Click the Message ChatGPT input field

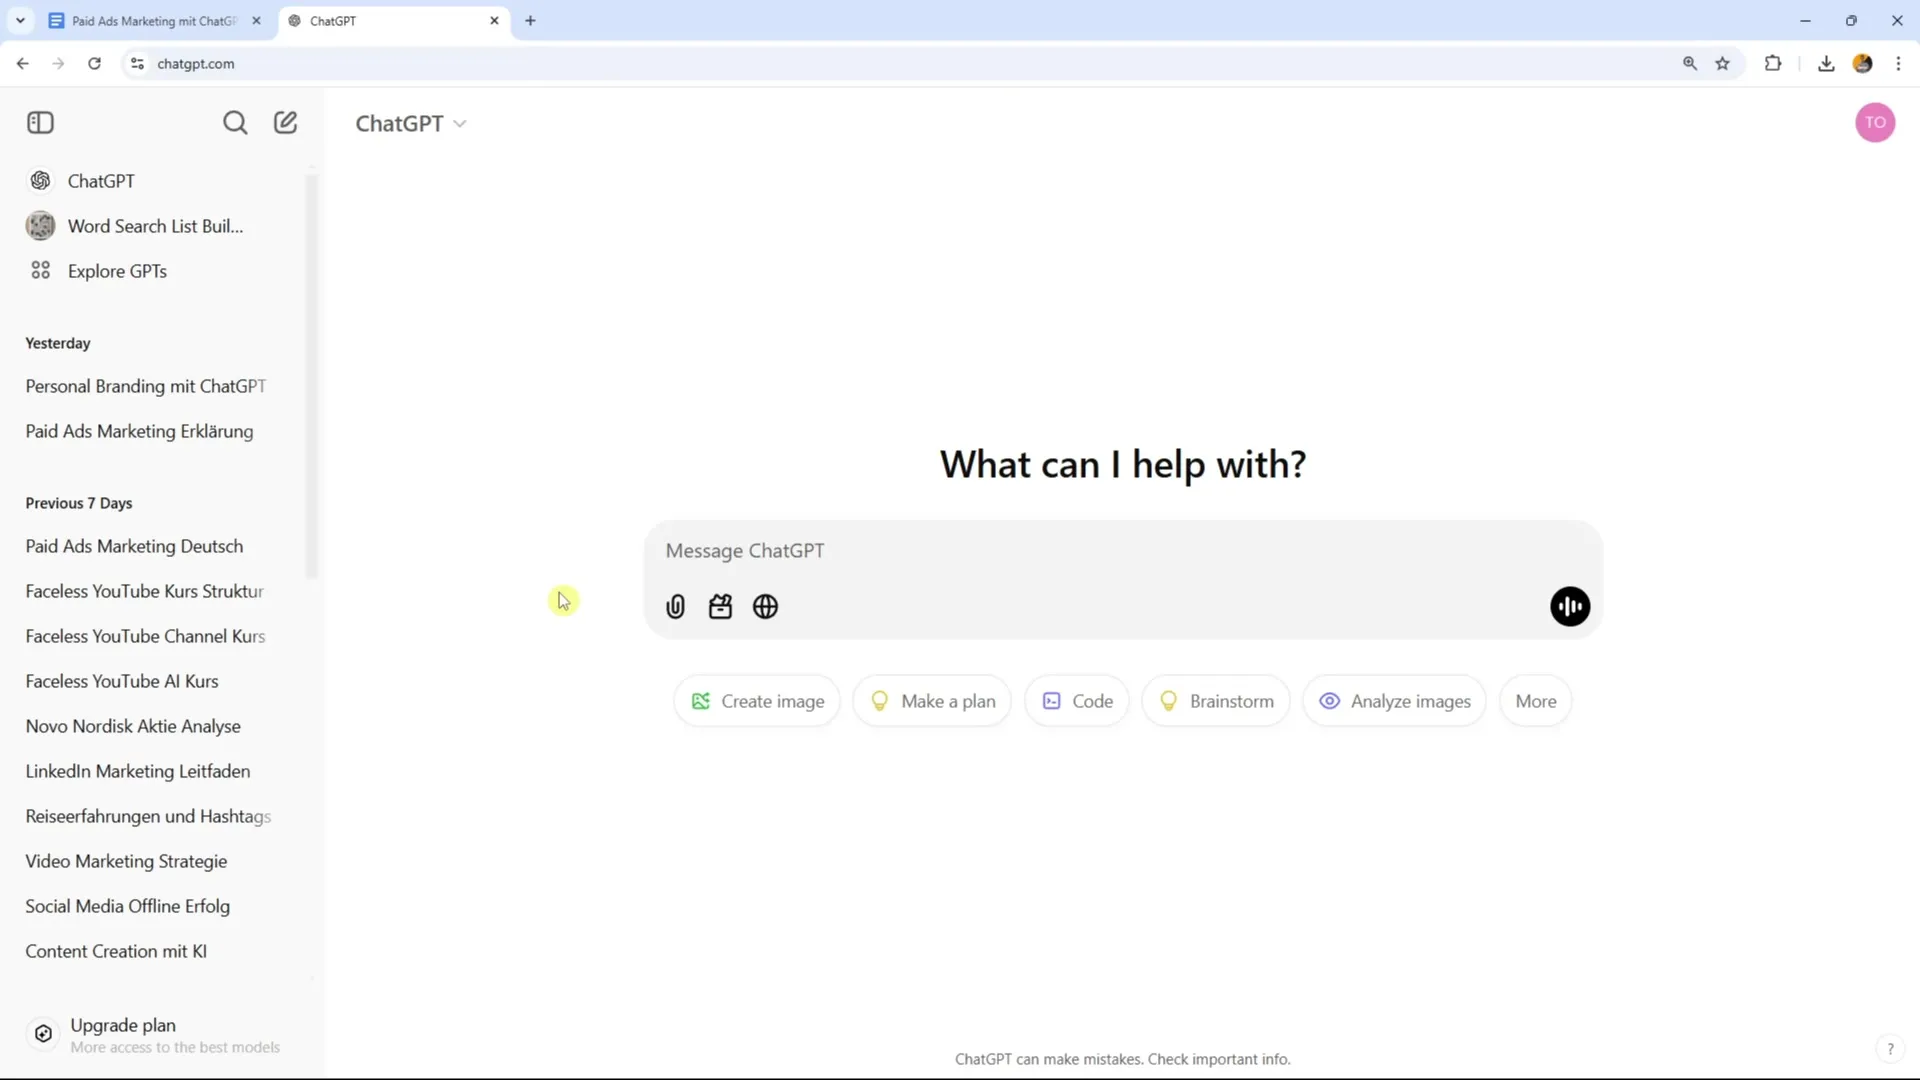click(1122, 551)
